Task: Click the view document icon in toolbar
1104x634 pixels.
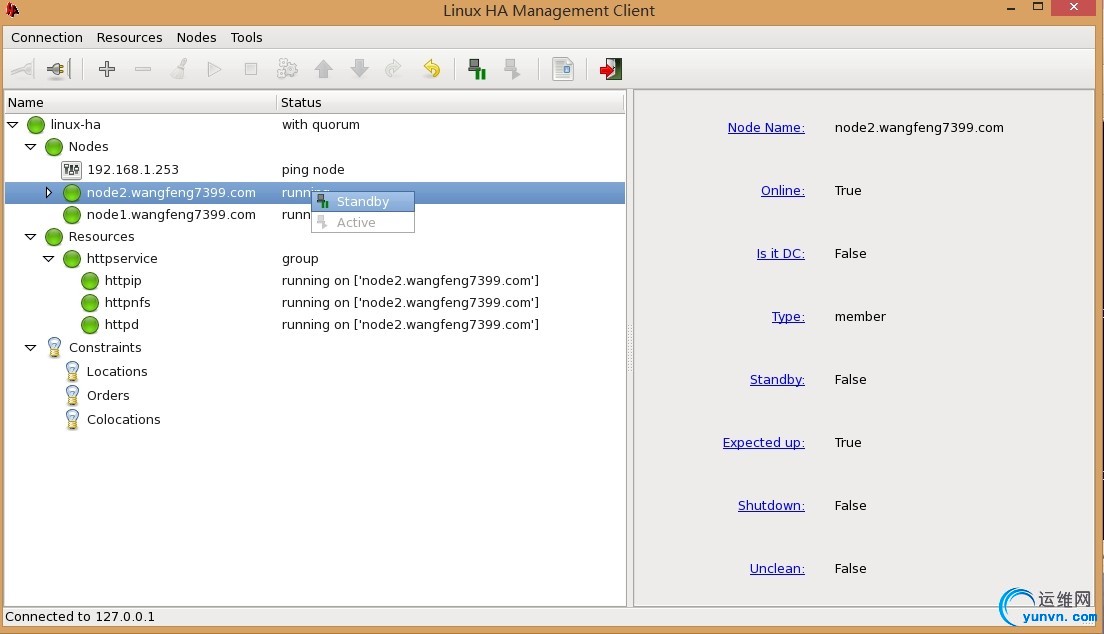Action: coord(563,69)
